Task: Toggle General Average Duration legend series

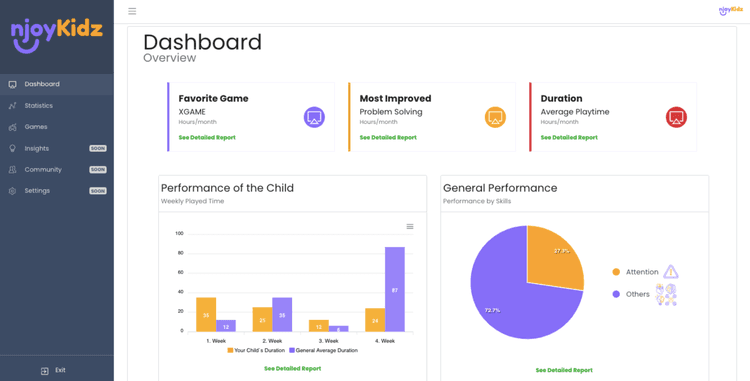Action: tap(323, 350)
